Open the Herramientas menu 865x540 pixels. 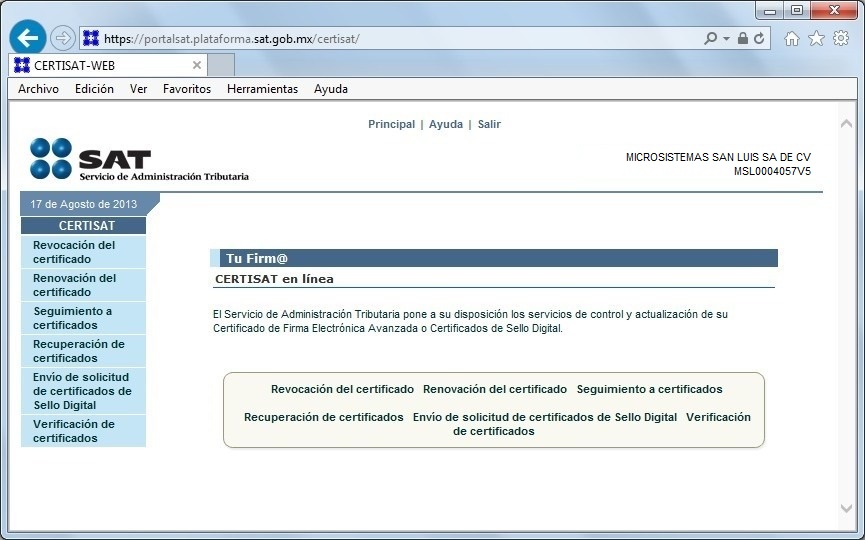click(263, 89)
